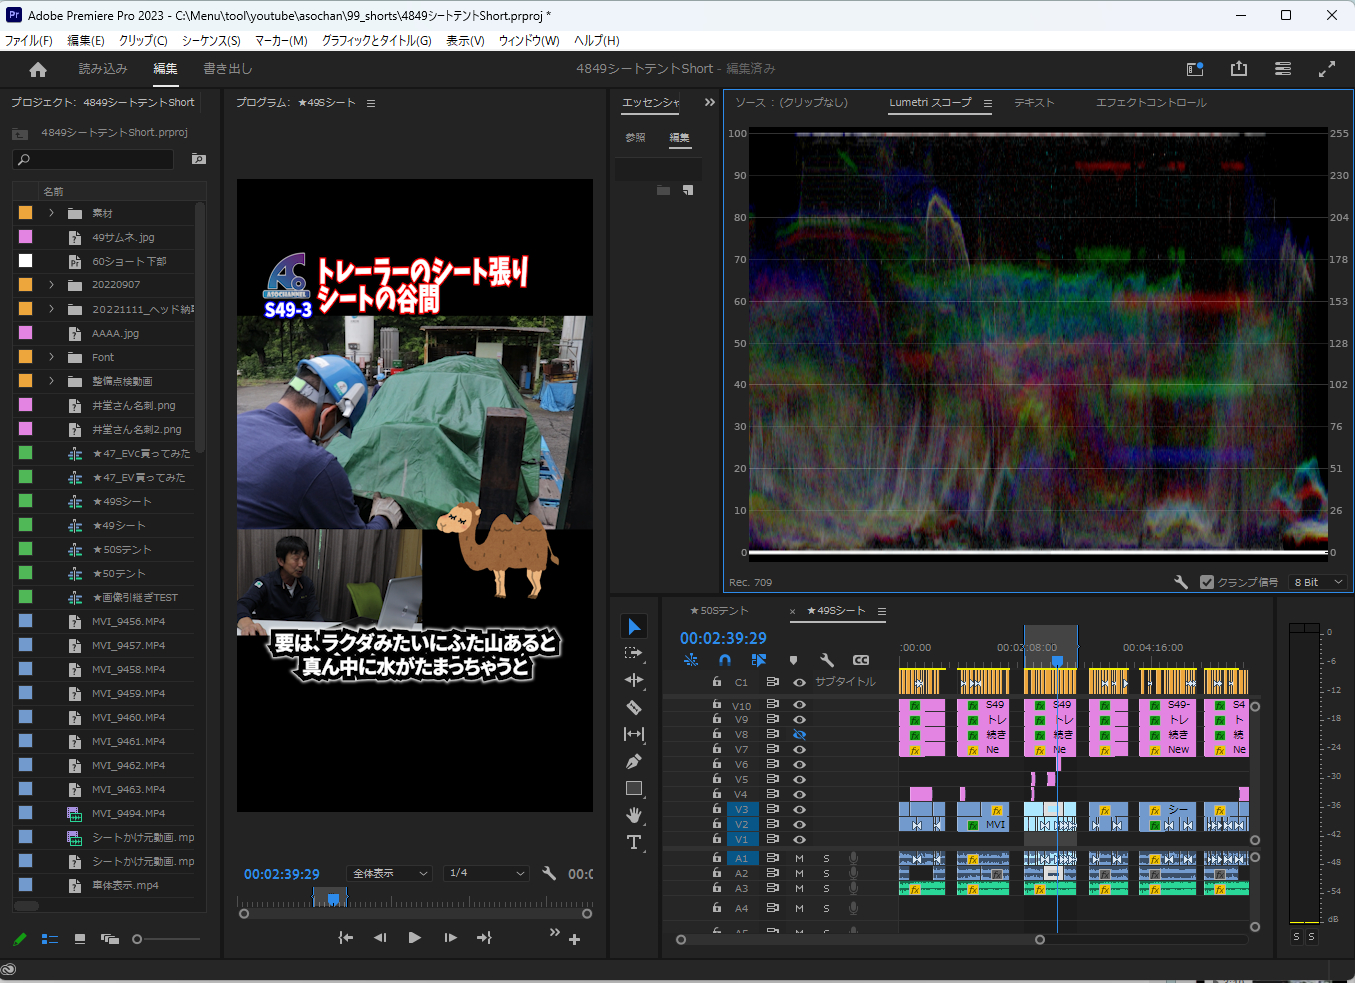1355x983 pixels.
Task: Expand the 20220907 bin folder
Action: (51, 284)
